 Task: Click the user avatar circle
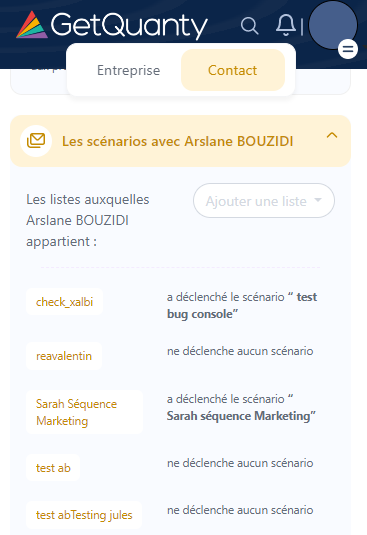333,25
